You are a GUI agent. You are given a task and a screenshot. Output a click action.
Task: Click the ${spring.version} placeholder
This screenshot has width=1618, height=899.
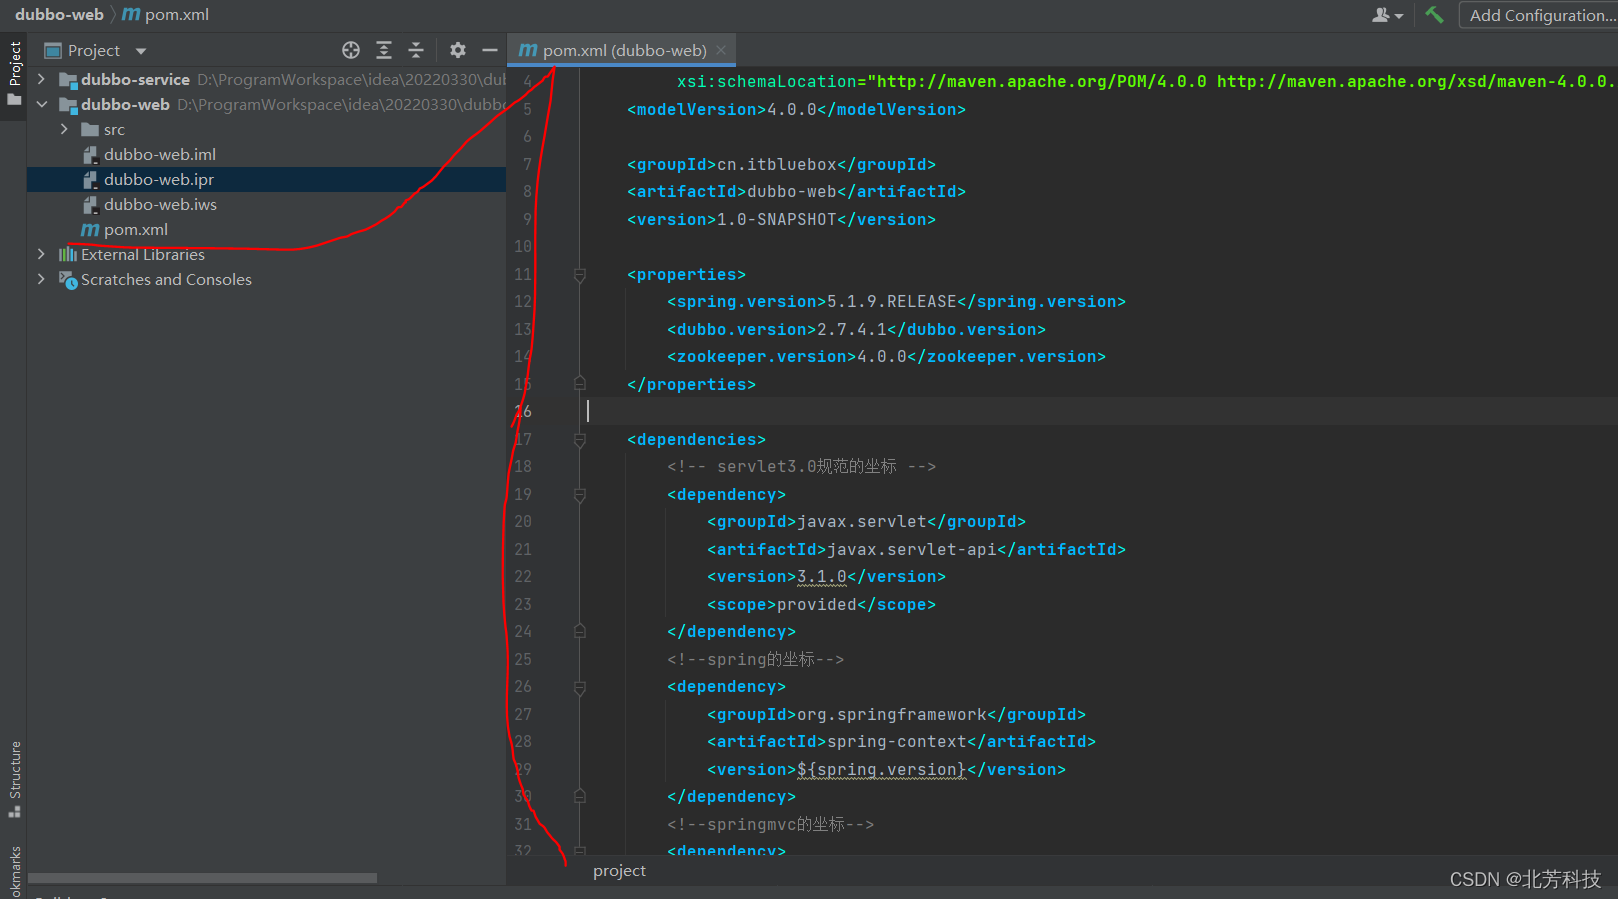[x=881, y=770]
